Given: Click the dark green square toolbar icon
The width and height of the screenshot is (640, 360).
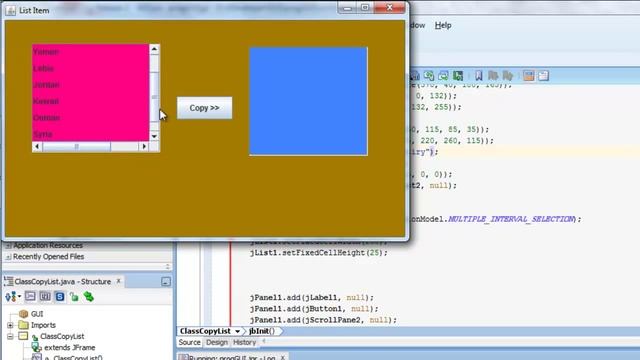Looking at the screenshot, I should tap(458, 76).
